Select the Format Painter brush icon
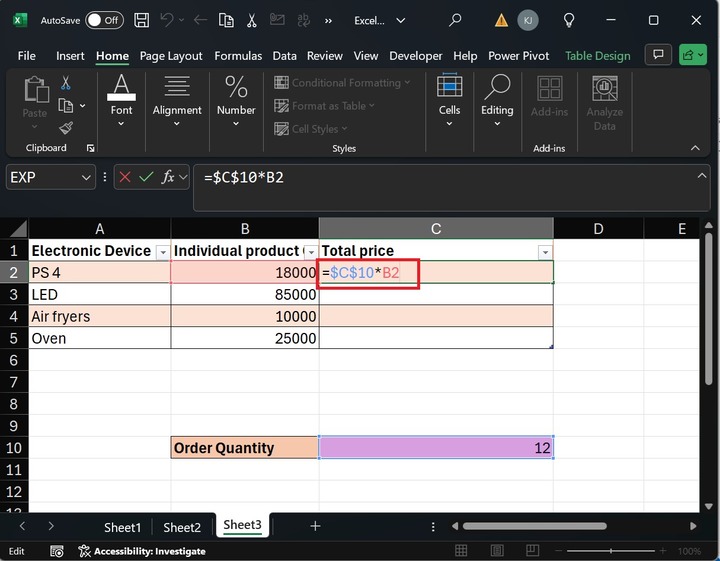 click(x=66, y=128)
